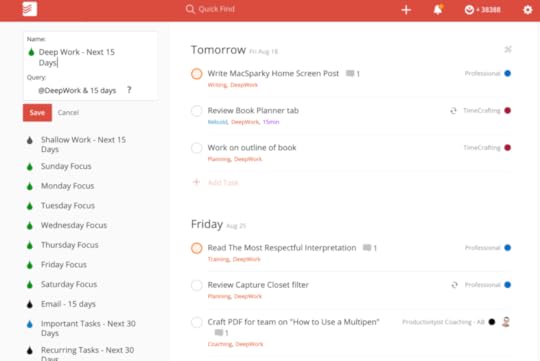Select the Monday Focus filter
This screenshot has height=361, width=540.
click(68, 186)
